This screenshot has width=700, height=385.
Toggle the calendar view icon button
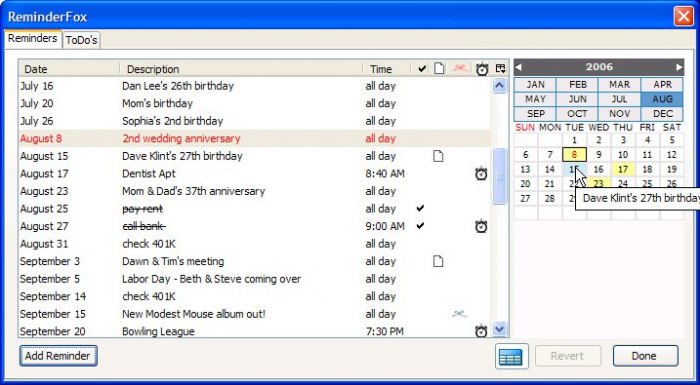point(512,356)
